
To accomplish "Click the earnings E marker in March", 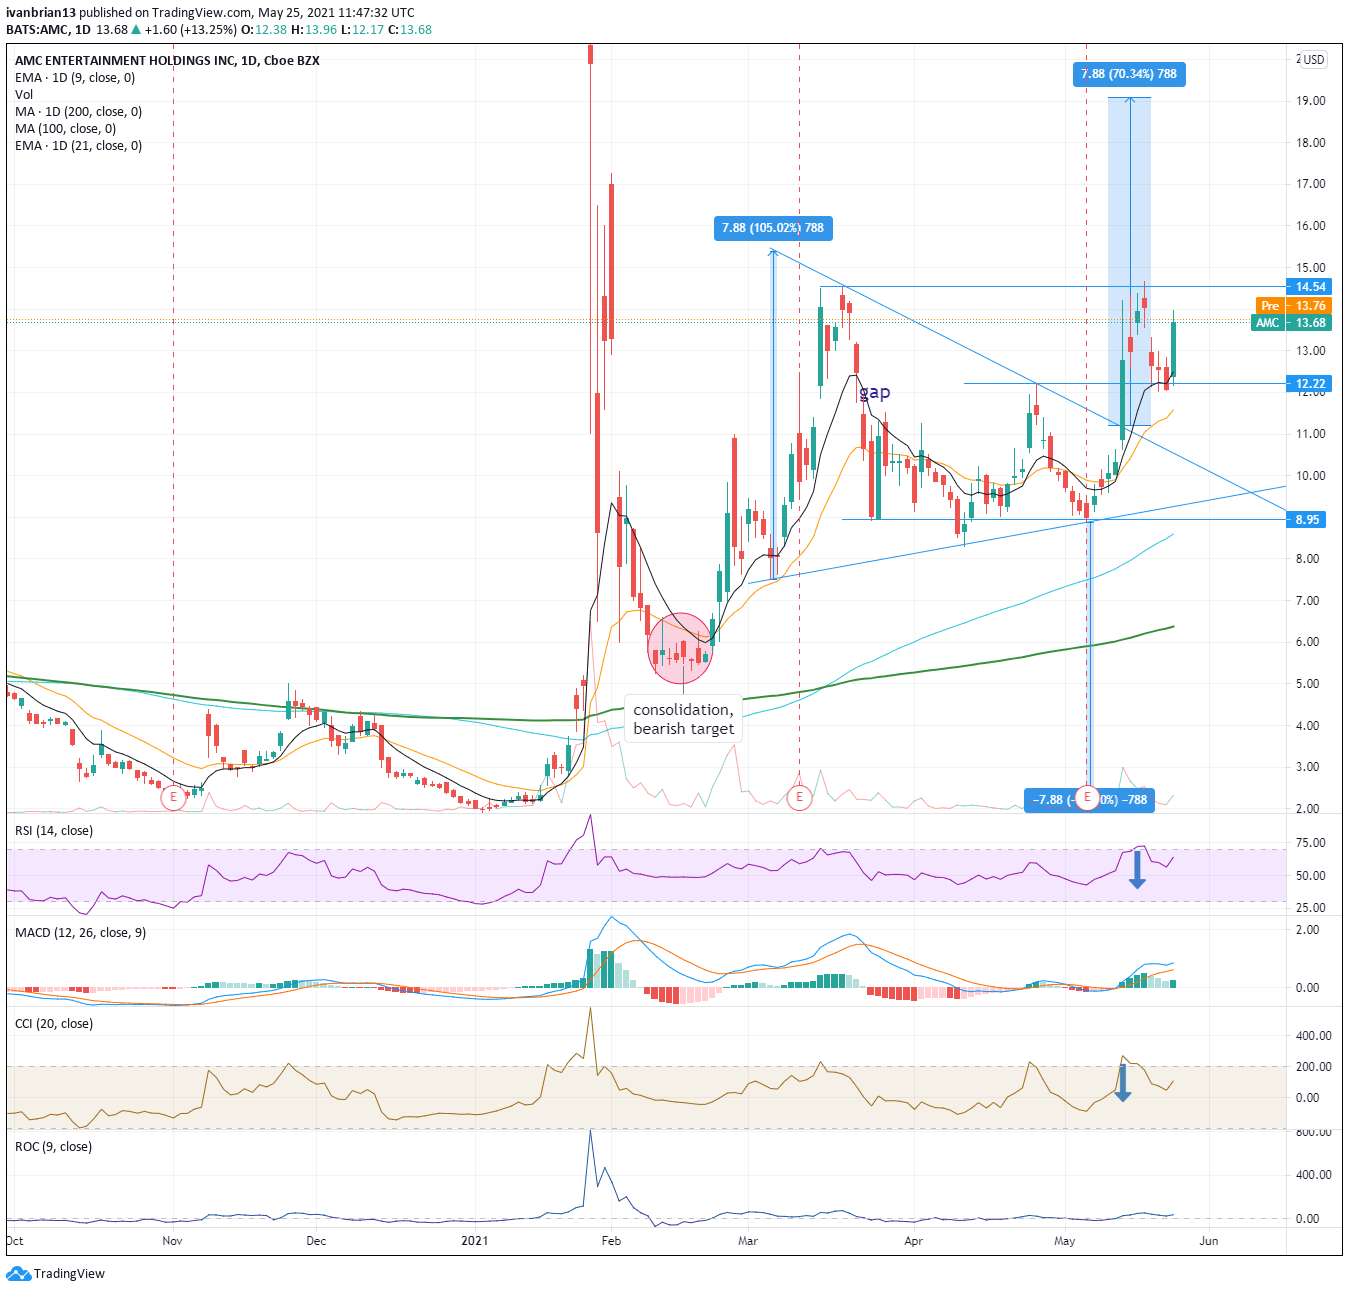I will [x=799, y=797].
